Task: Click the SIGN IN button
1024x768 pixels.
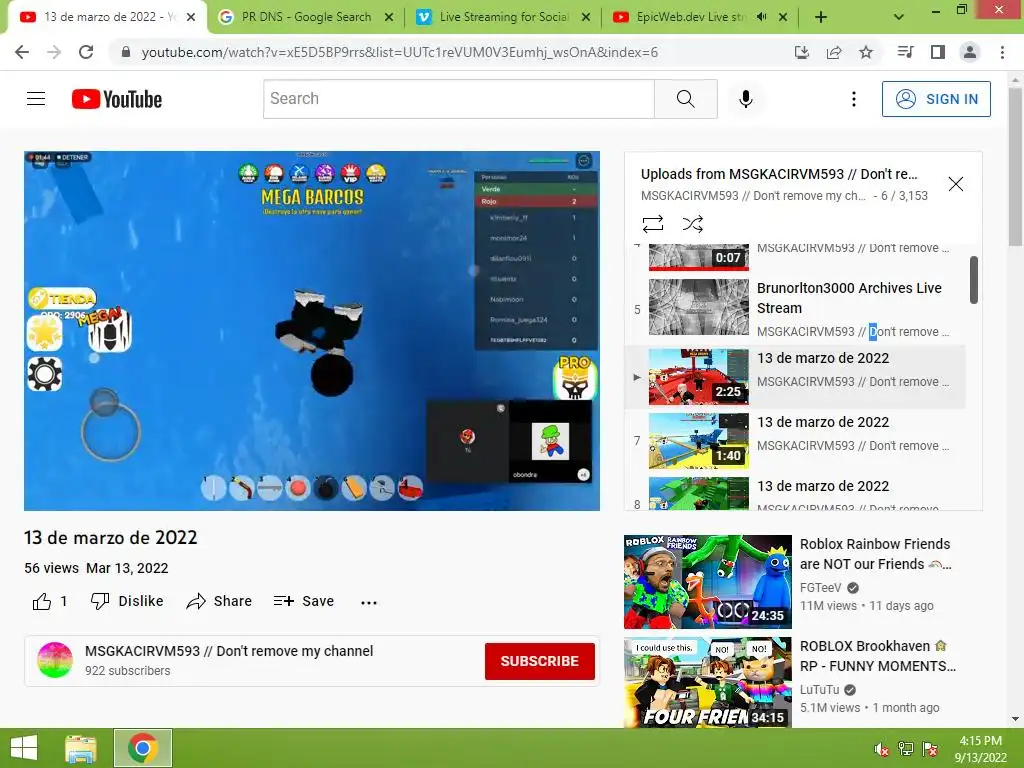Action: pos(936,99)
